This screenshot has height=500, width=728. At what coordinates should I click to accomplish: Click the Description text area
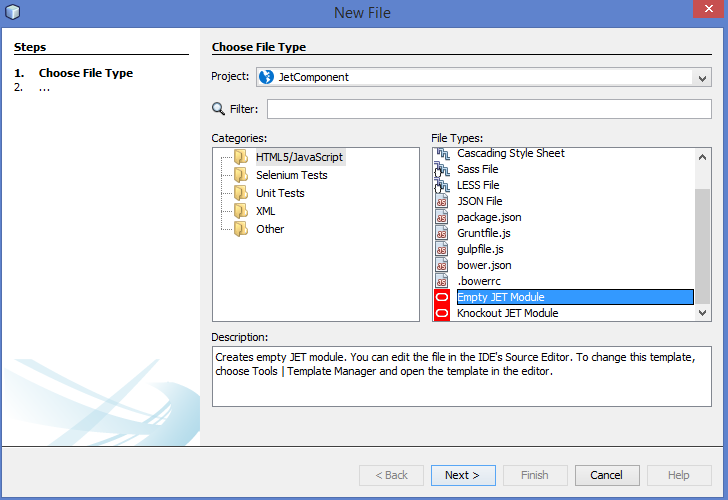[x=462, y=377]
